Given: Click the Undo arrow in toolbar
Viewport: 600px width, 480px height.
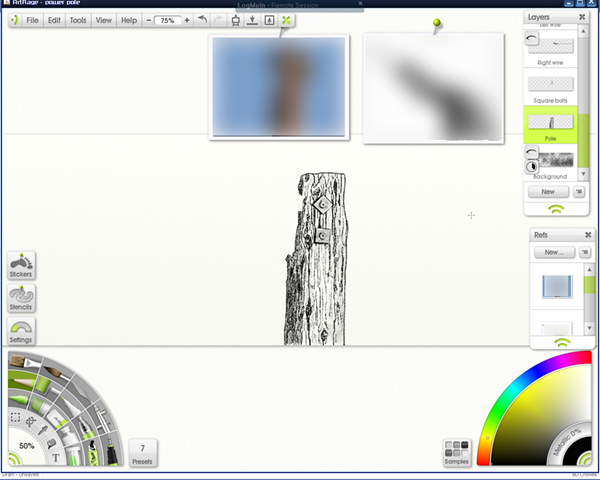Looking at the screenshot, I should click(202, 20).
